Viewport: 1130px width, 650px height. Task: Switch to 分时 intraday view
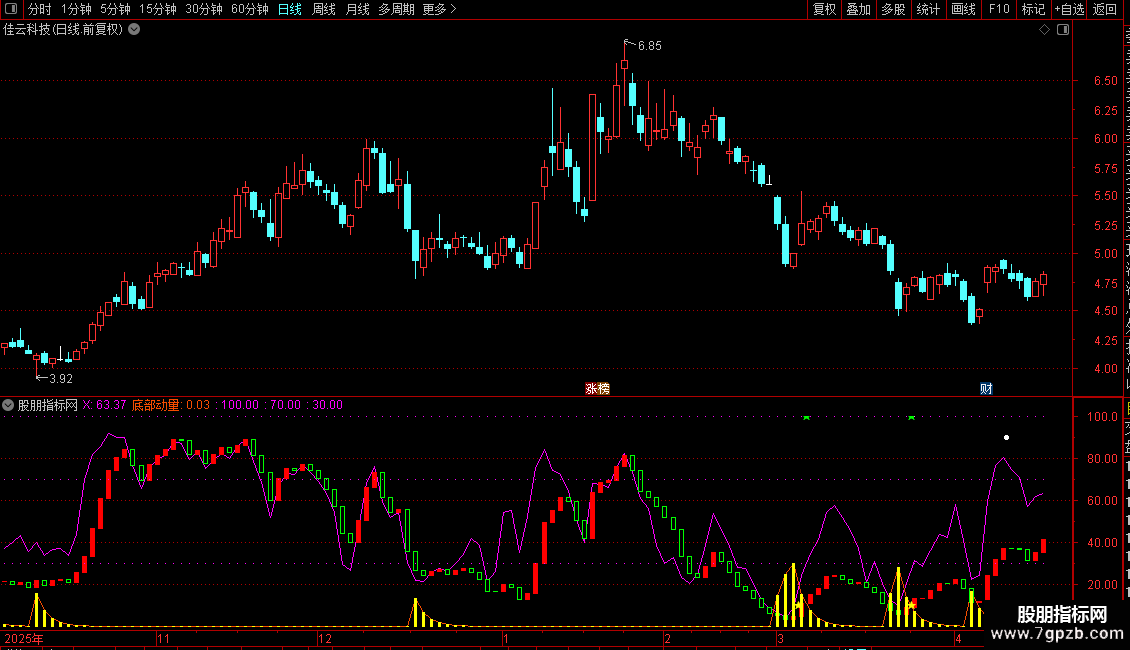click(40, 9)
